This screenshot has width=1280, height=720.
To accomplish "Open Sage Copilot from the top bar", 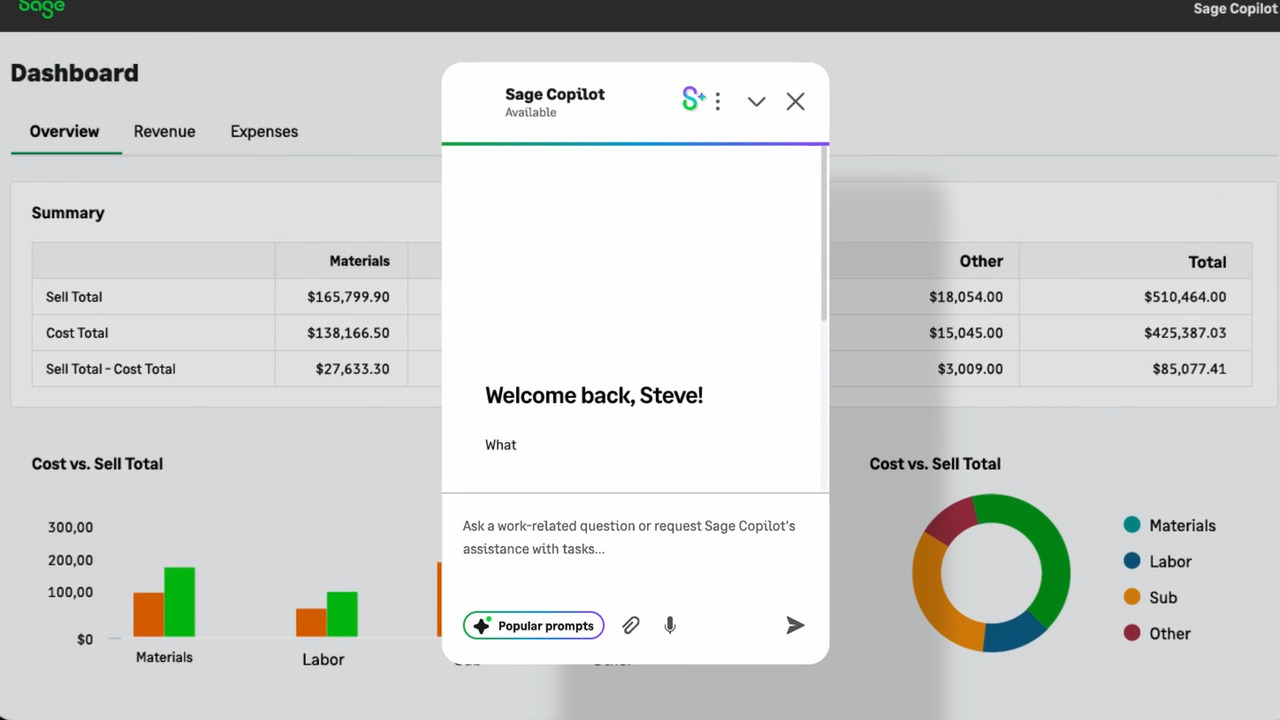I will pos(1235,9).
